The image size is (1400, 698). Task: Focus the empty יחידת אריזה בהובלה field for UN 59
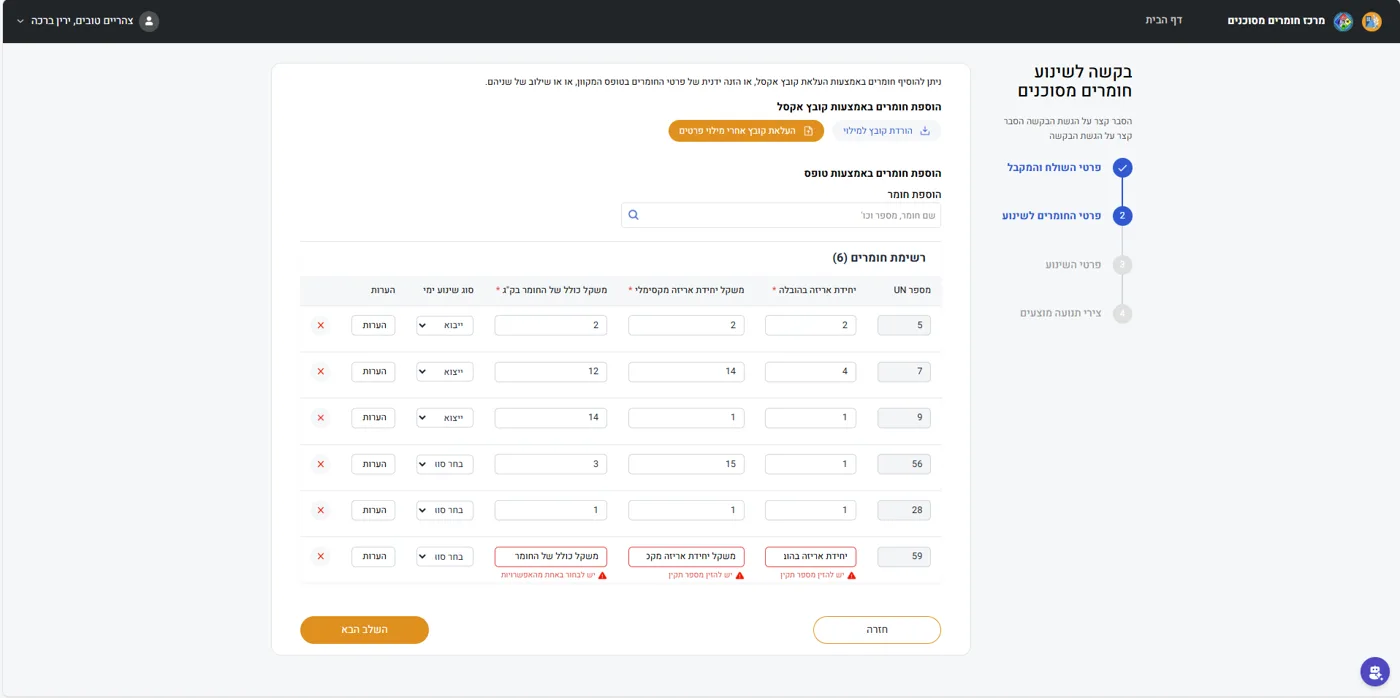810,556
